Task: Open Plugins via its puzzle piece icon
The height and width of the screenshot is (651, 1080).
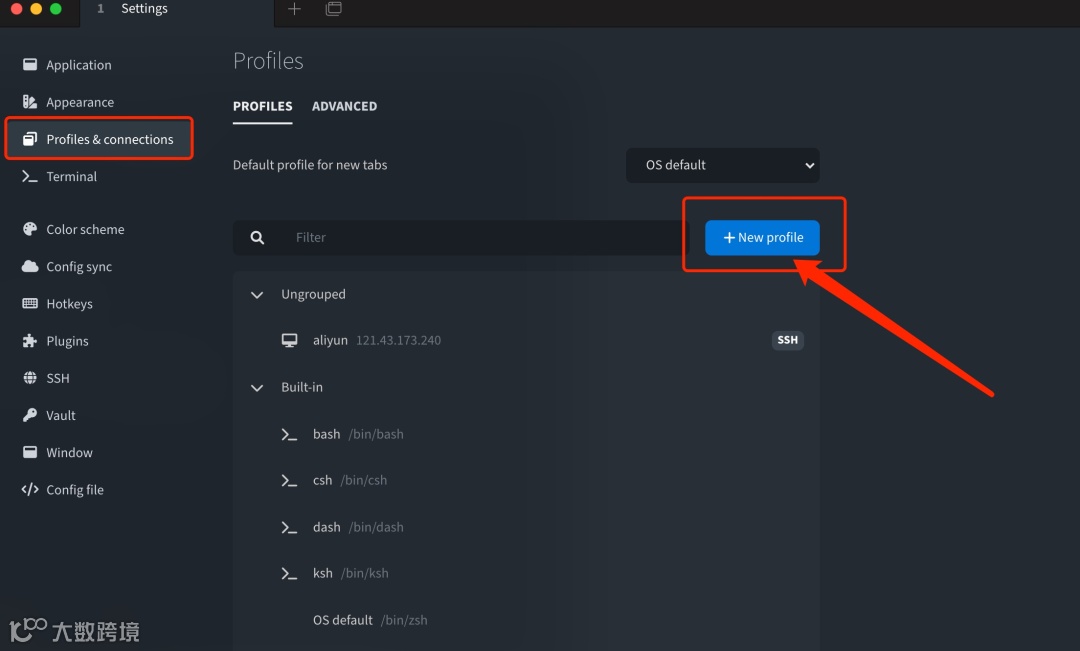Action: 30,341
